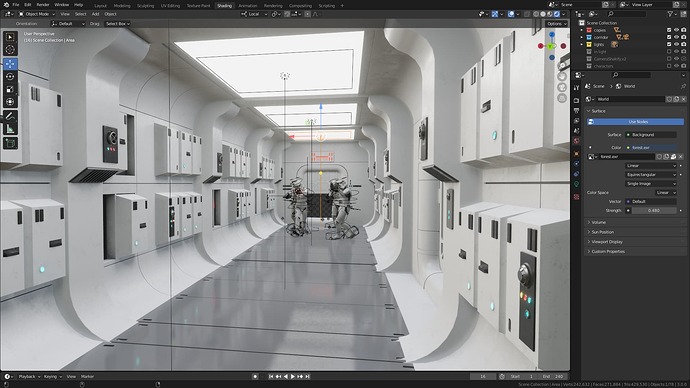Switch to the Compositing workspace tab
Image resolution: width=690 pixels, height=388 pixels.
coord(300,6)
